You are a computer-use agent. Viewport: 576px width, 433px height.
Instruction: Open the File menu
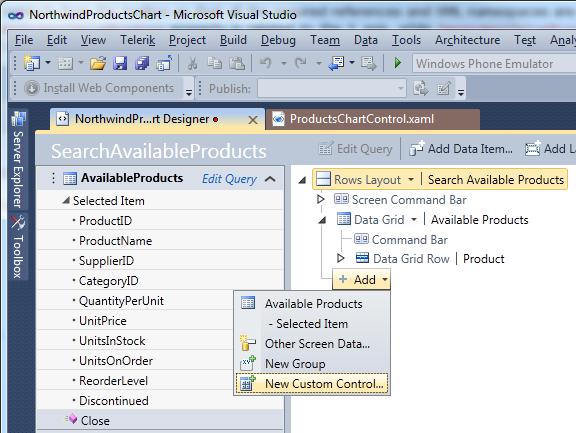(24, 40)
